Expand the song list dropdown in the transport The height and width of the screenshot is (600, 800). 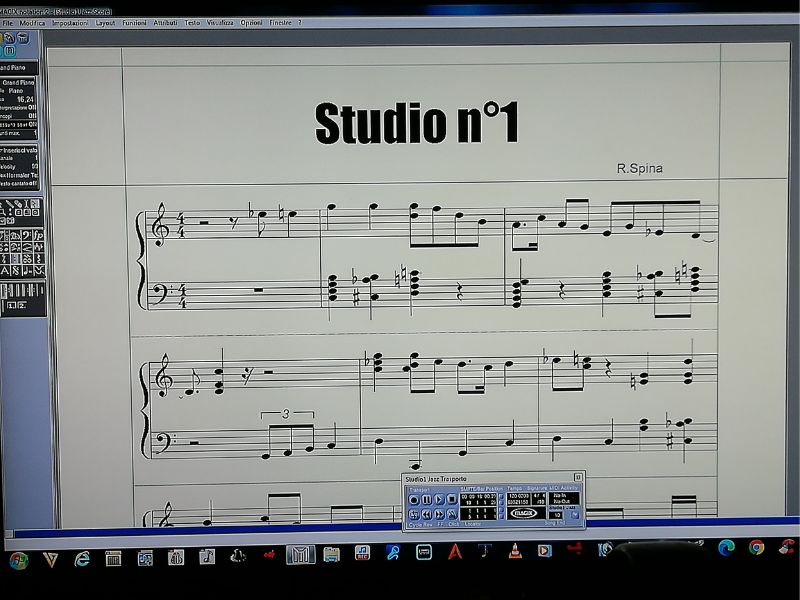[575, 515]
